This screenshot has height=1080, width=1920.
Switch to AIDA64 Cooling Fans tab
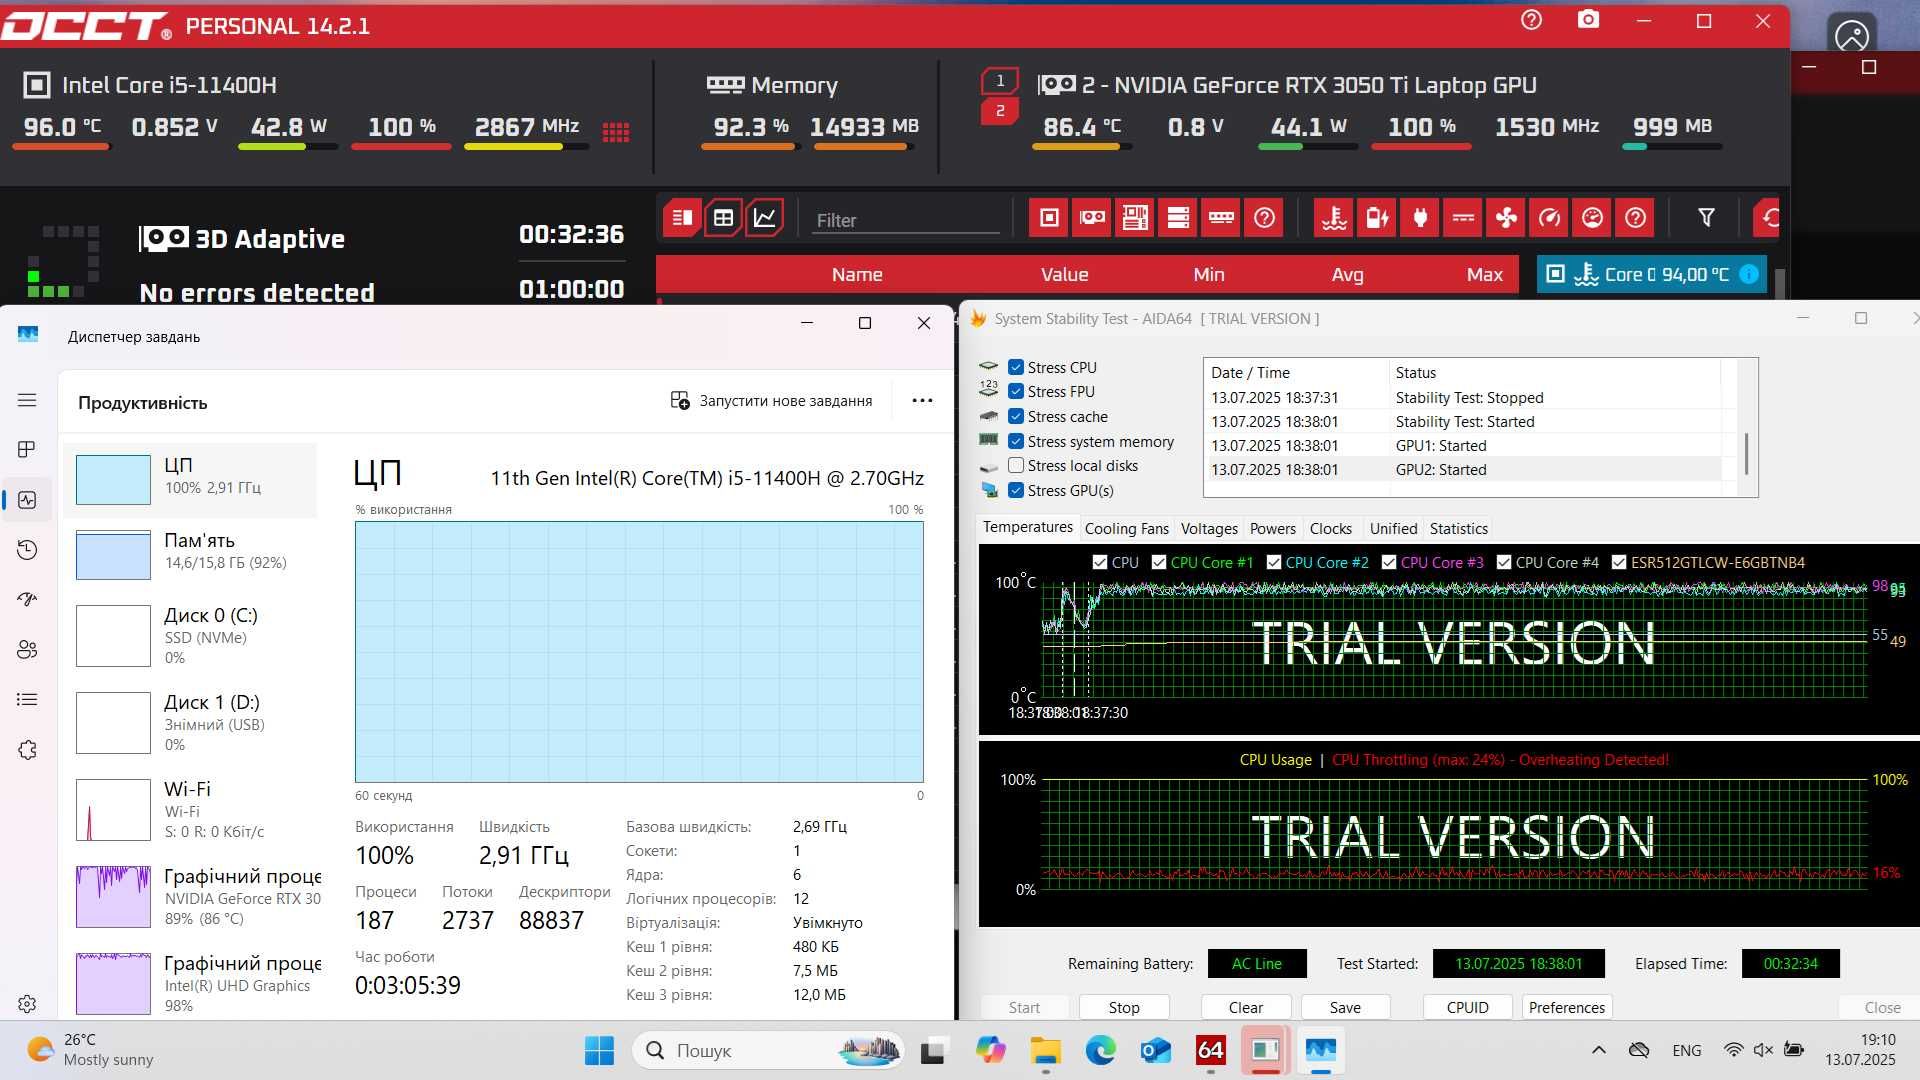(x=1126, y=528)
